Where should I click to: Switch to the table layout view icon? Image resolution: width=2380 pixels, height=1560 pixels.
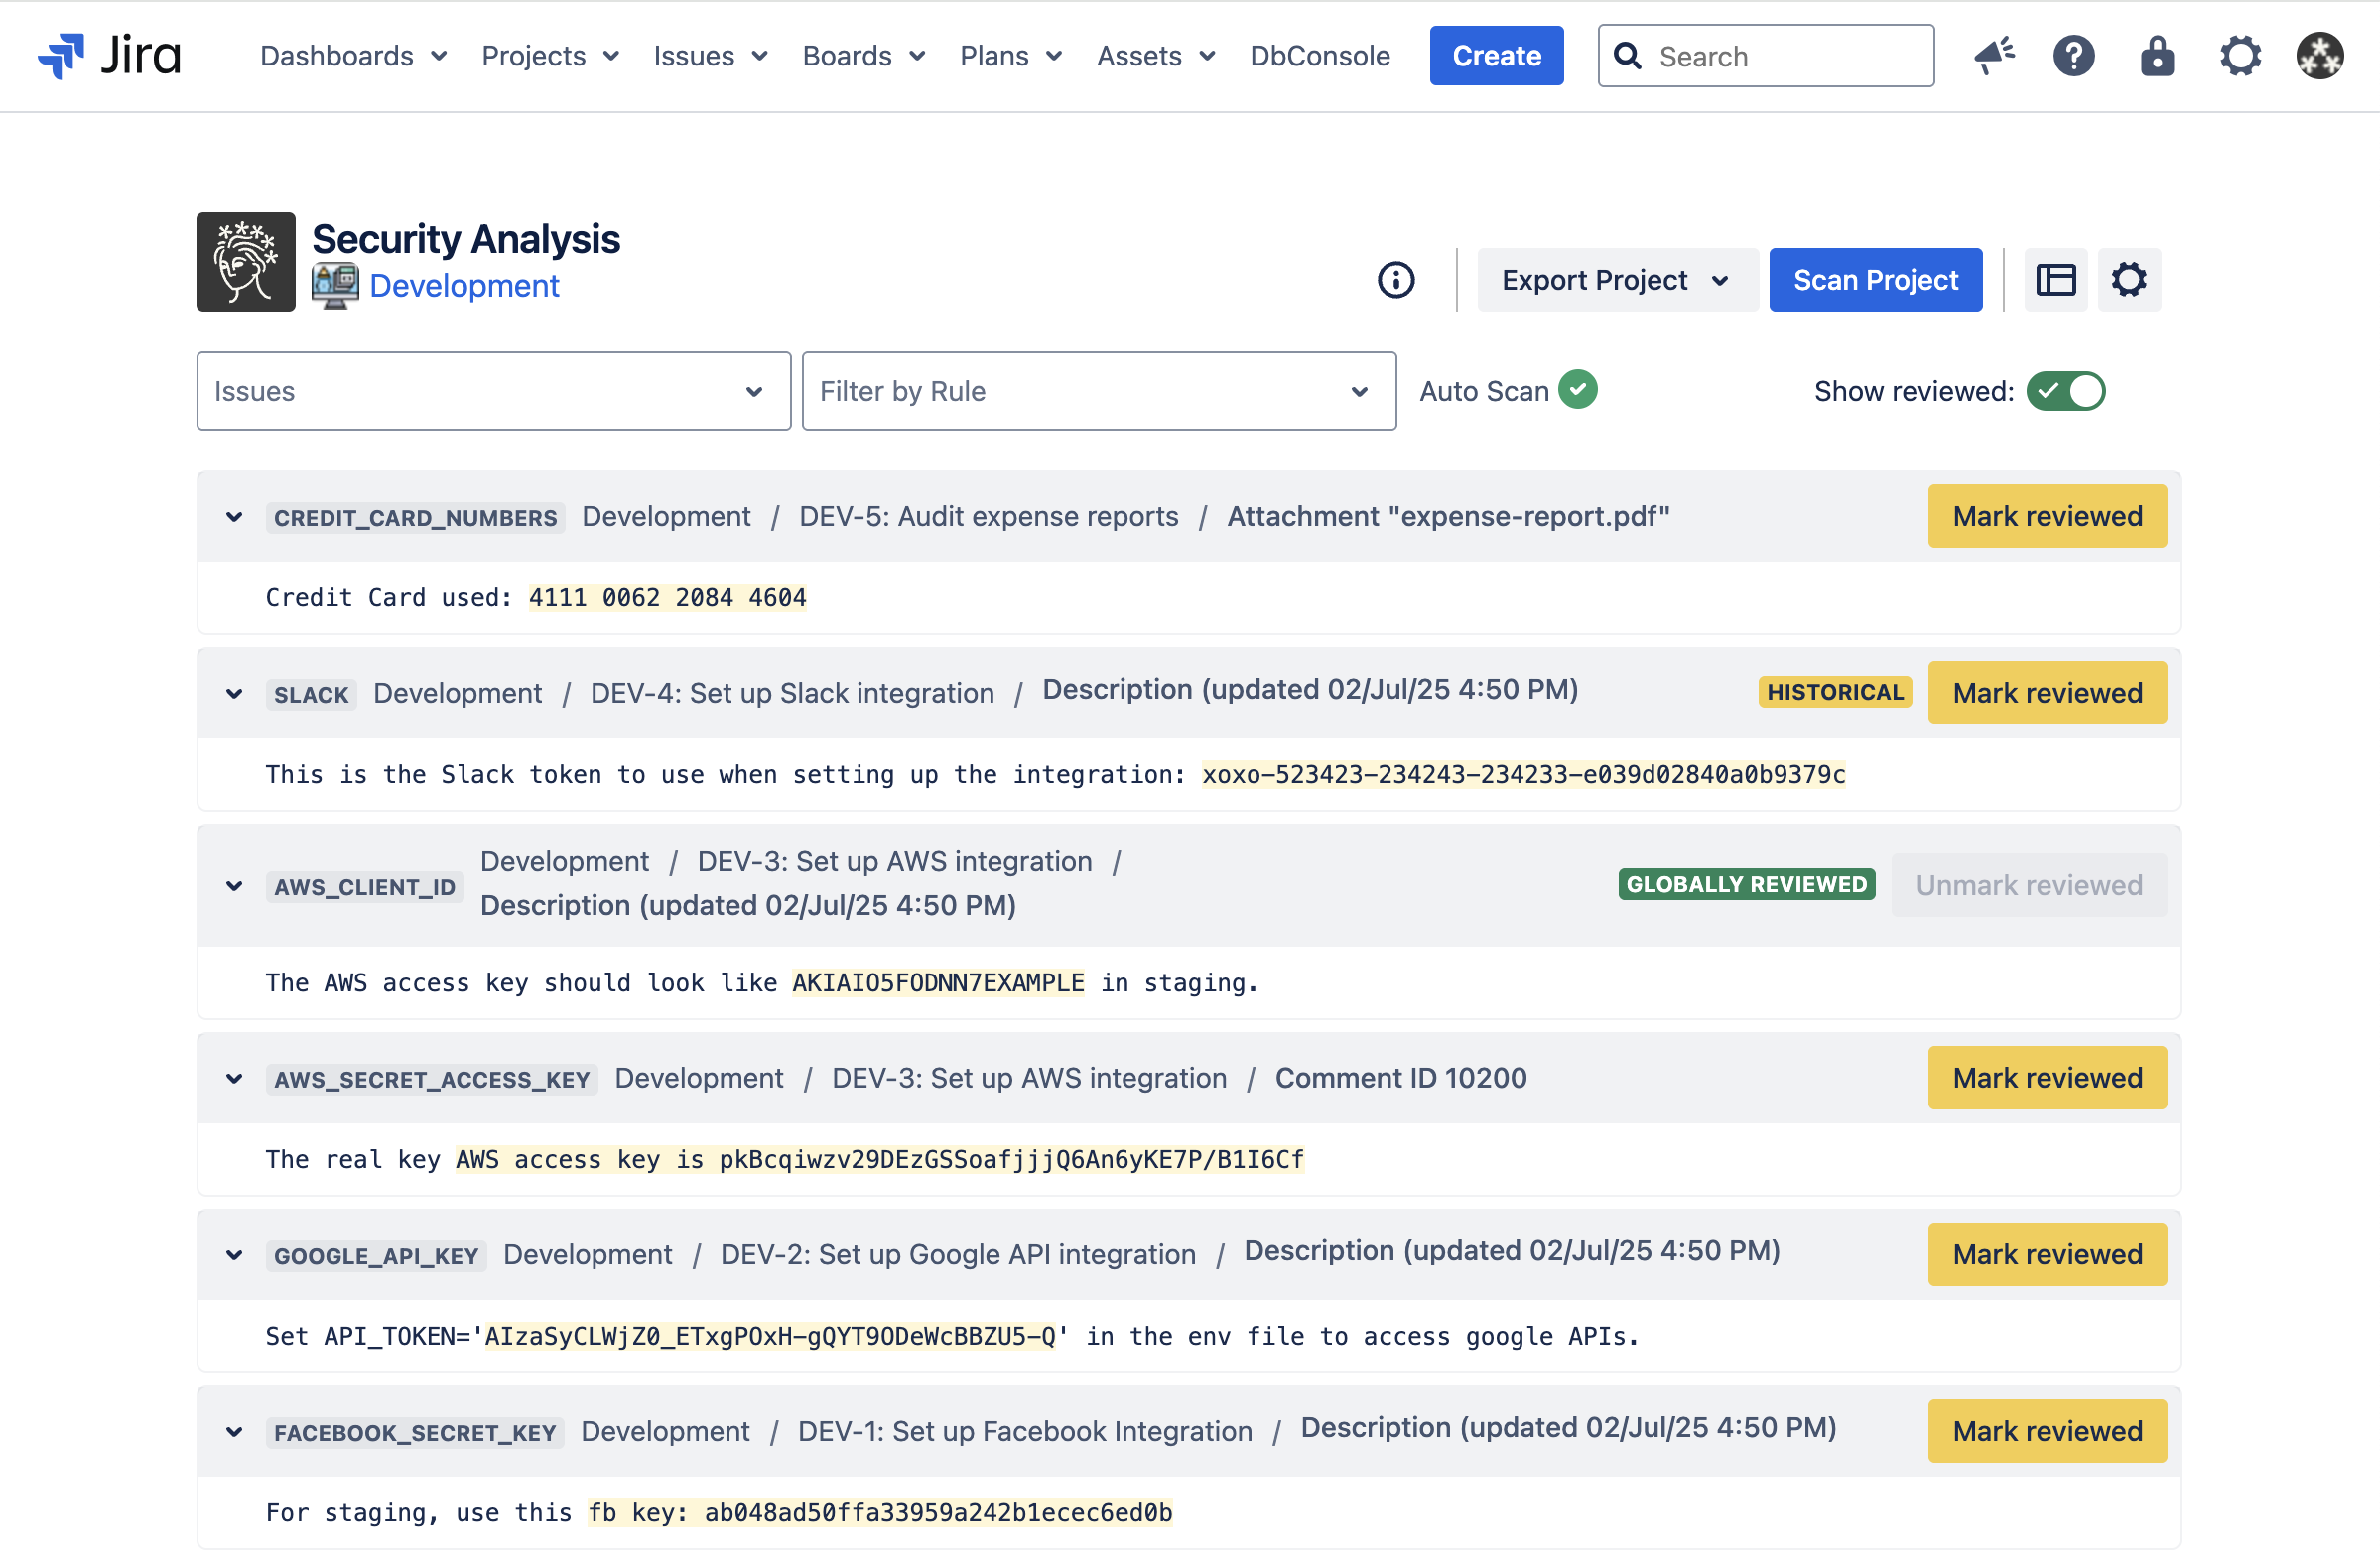click(x=2055, y=280)
